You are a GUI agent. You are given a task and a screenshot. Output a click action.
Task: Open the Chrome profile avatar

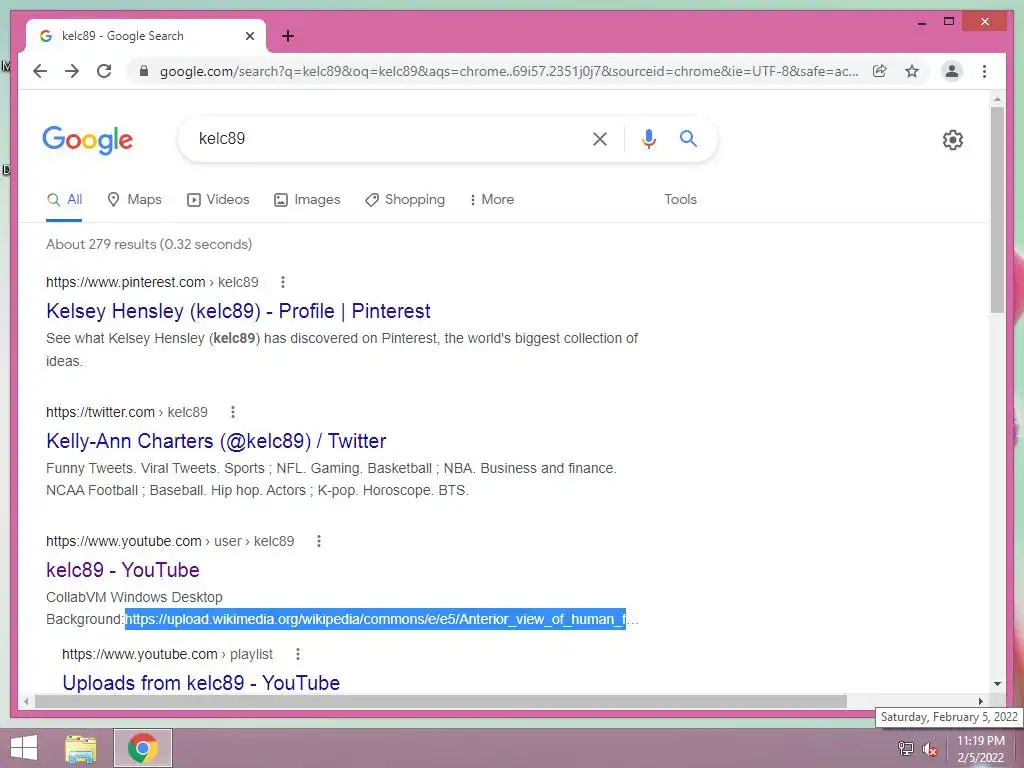tap(952, 71)
